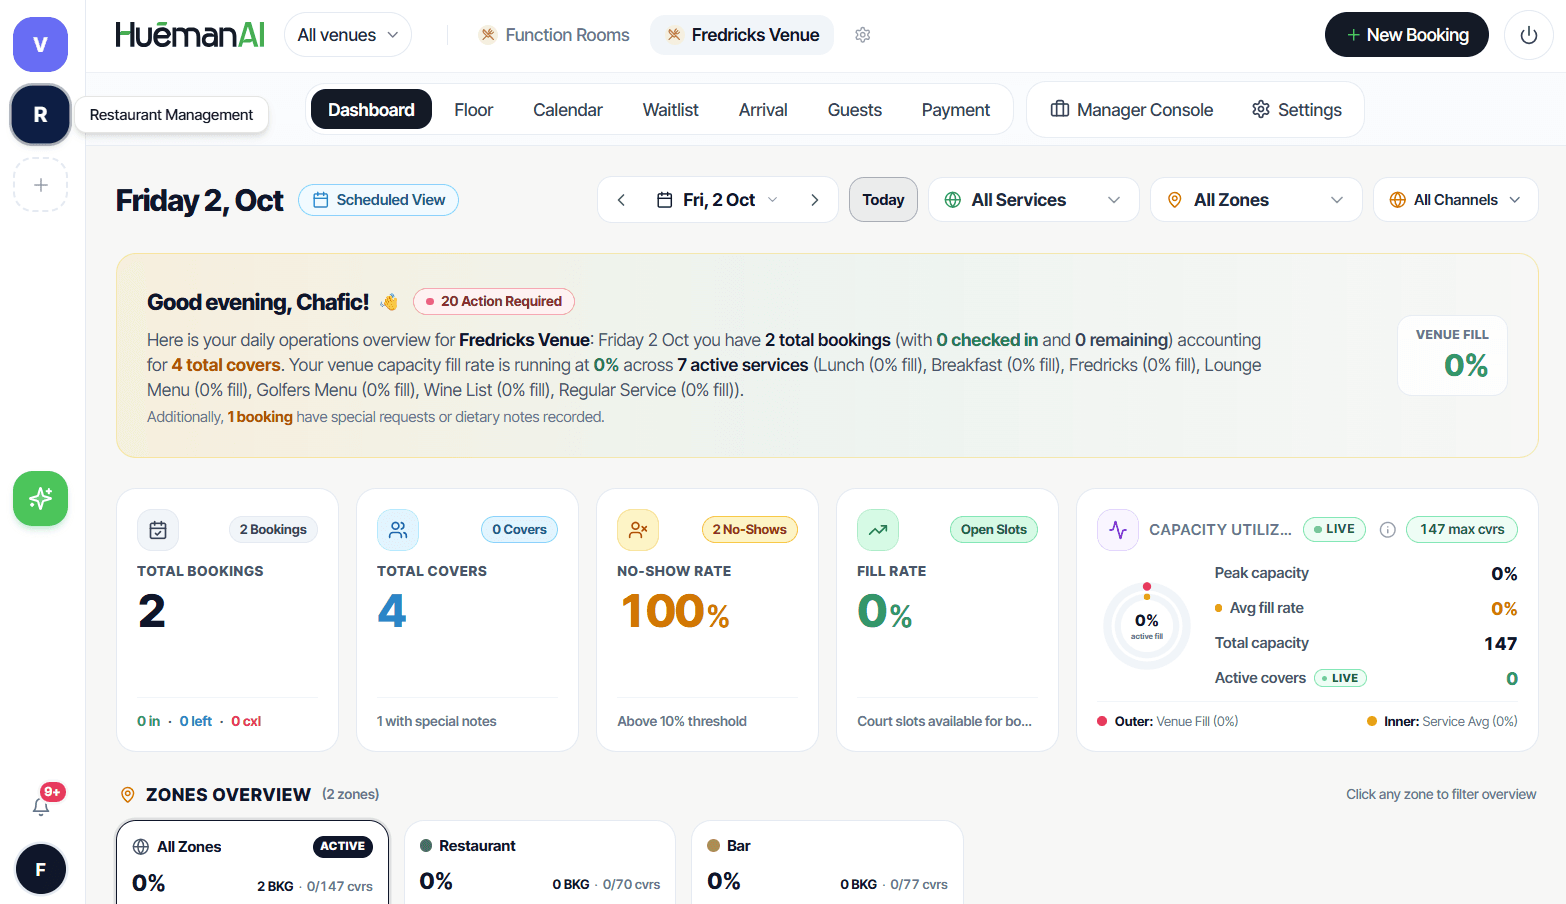Image resolution: width=1566 pixels, height=904 pixels.
Task: Go to previous day arrow
Action: tap(621, 200)
